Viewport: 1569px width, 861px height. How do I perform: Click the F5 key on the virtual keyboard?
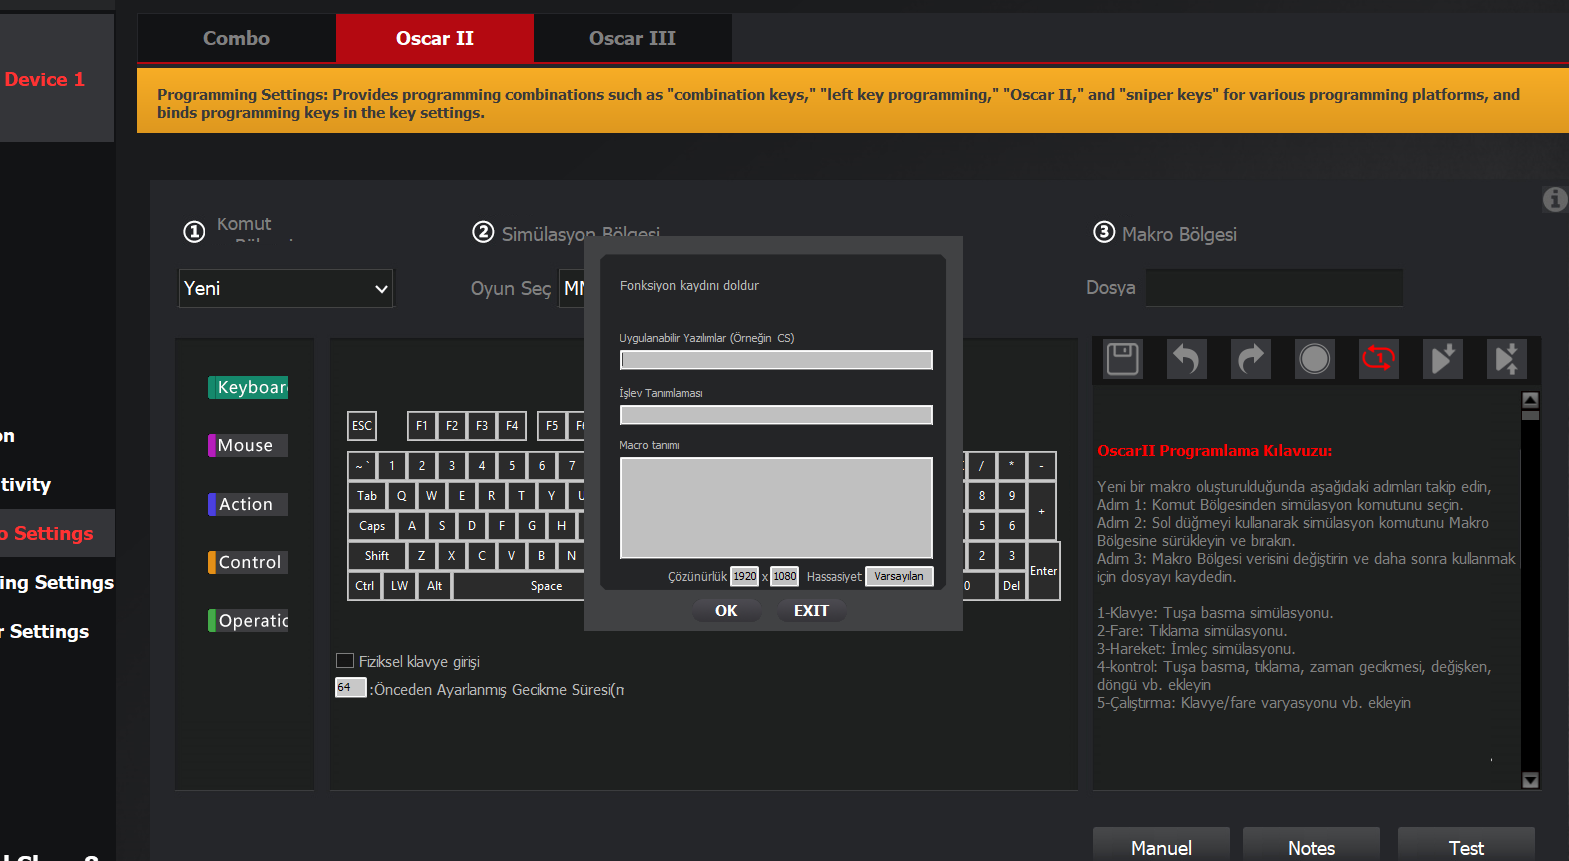(552, 426)
